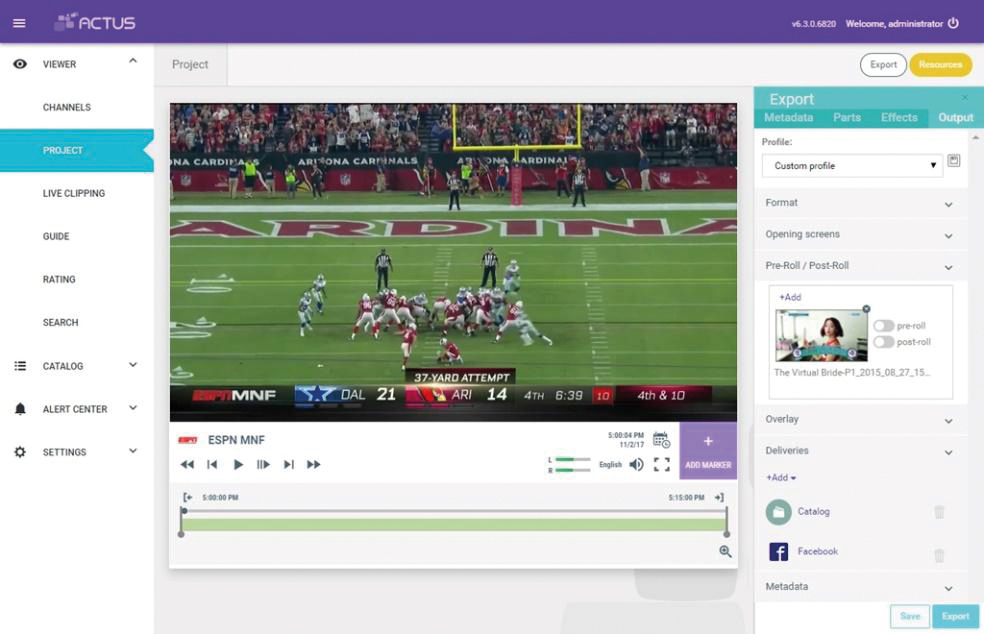Collapse the Deliveries section
The height and width of the screenshot is (634, 984).
click(948, 453)
